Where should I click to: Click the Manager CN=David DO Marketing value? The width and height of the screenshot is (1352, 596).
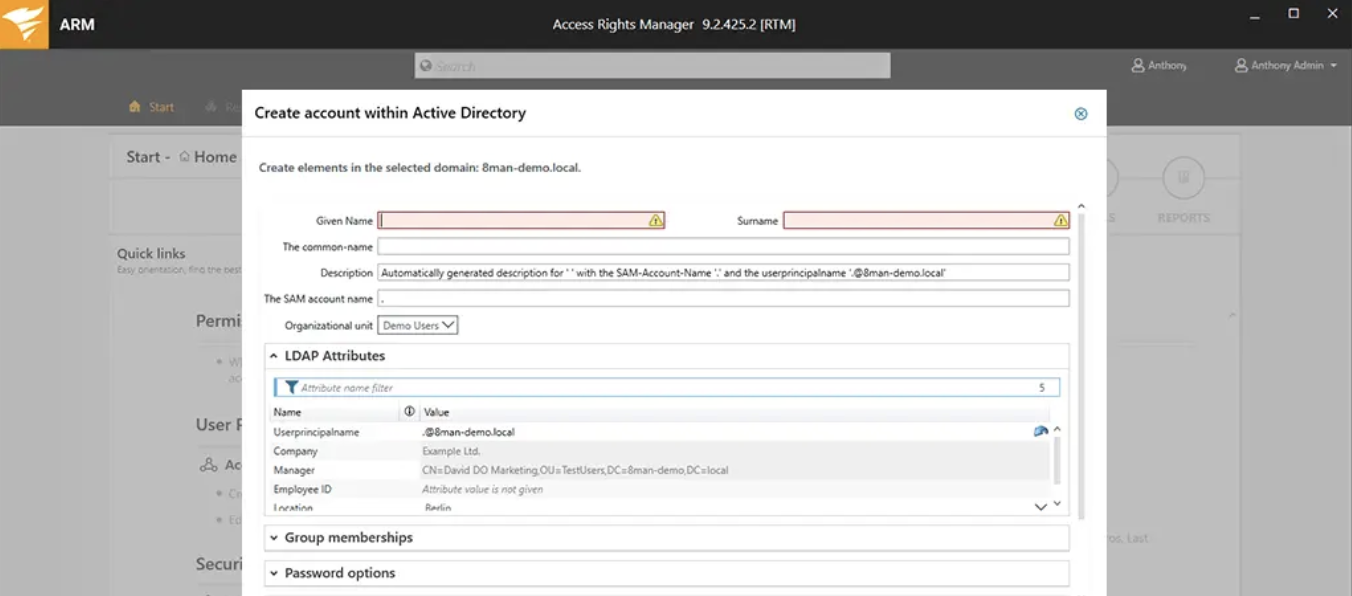[x=575, y=470]
